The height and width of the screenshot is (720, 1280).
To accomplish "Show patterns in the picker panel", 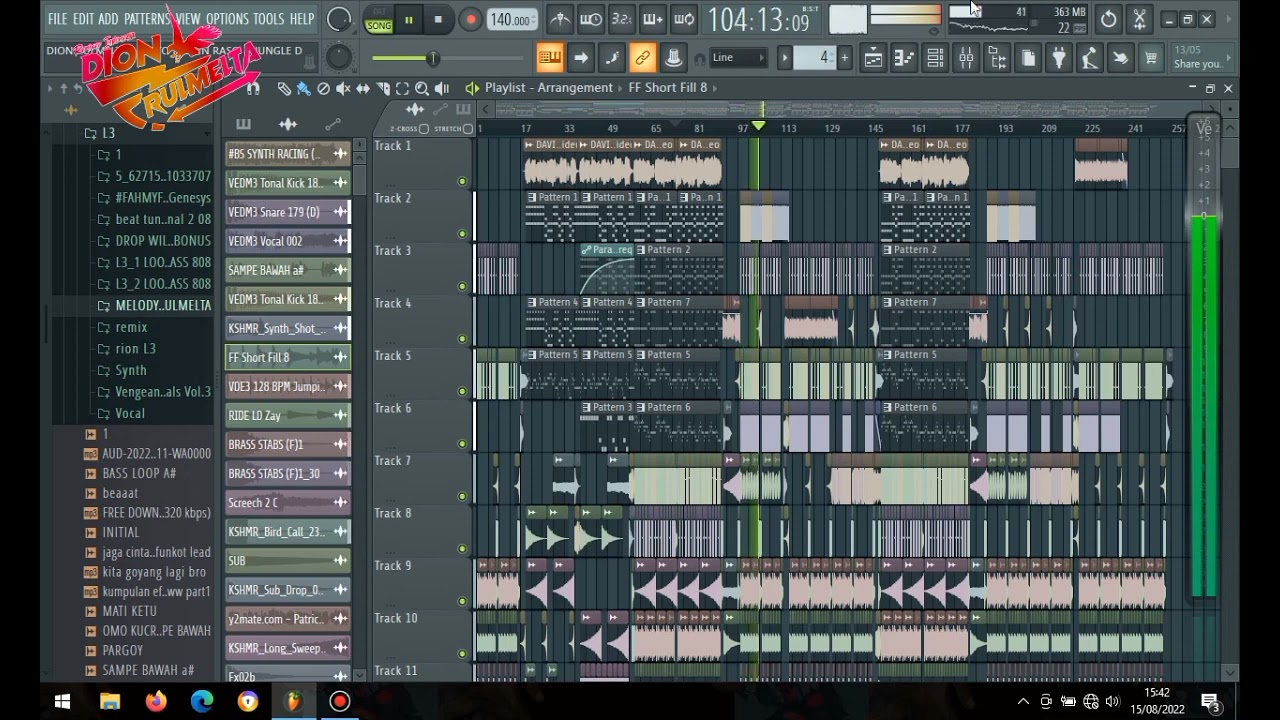I will tap(243, 124).
